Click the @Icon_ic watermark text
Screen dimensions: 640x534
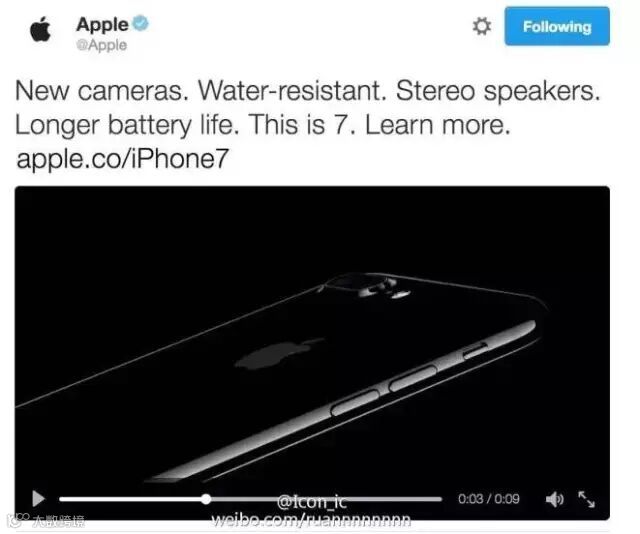312,501
